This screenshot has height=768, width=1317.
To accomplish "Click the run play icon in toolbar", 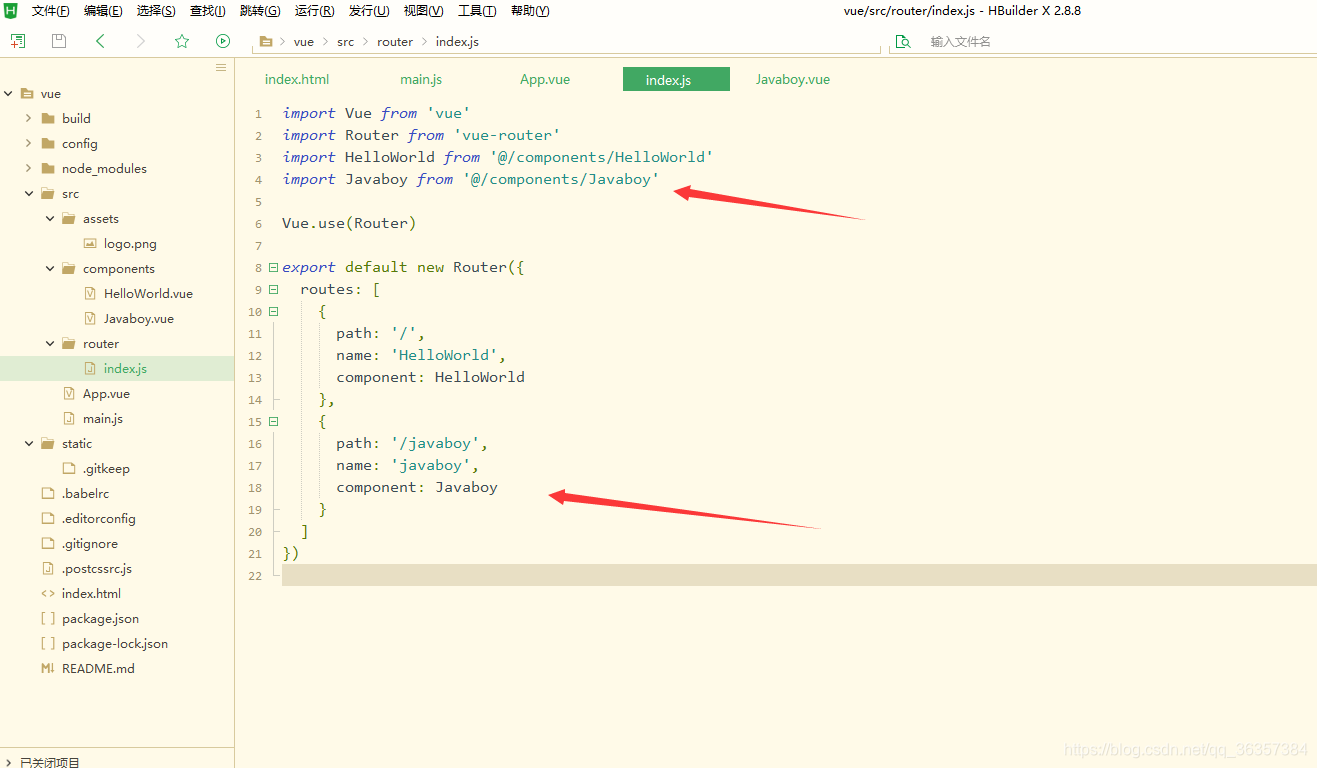I will (223, 41).
